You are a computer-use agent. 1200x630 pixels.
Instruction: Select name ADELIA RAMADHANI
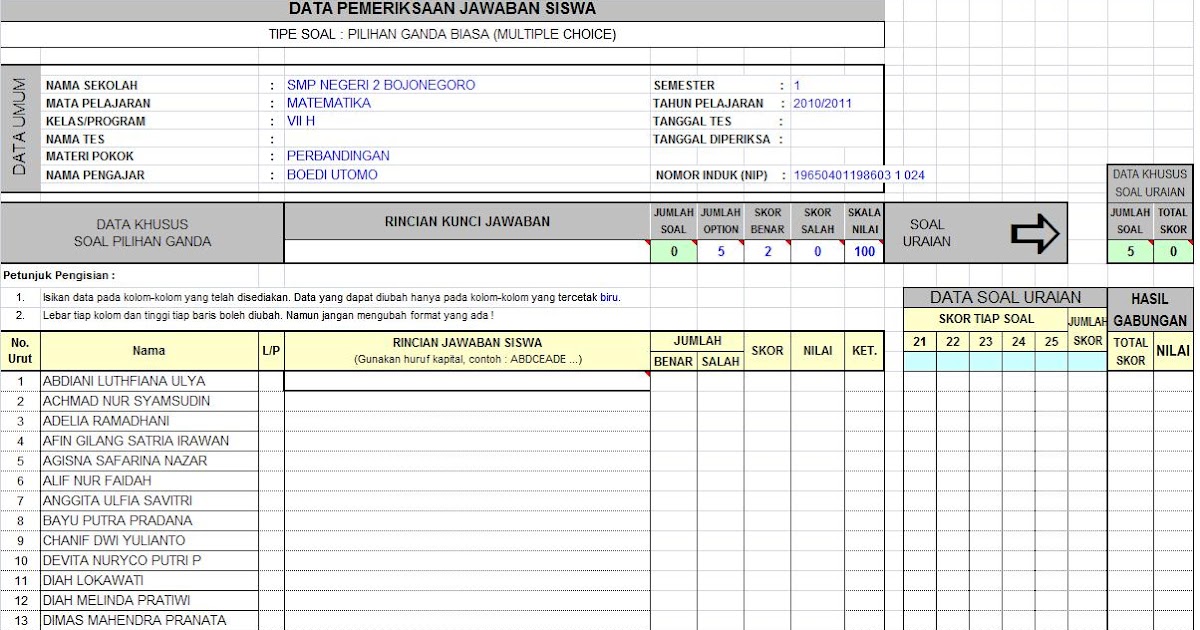pyautogui.click(x=106, y=421)
